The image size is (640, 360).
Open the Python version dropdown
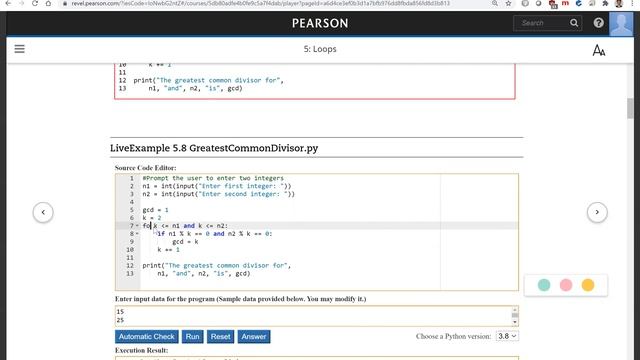click(x=507, y=336)
